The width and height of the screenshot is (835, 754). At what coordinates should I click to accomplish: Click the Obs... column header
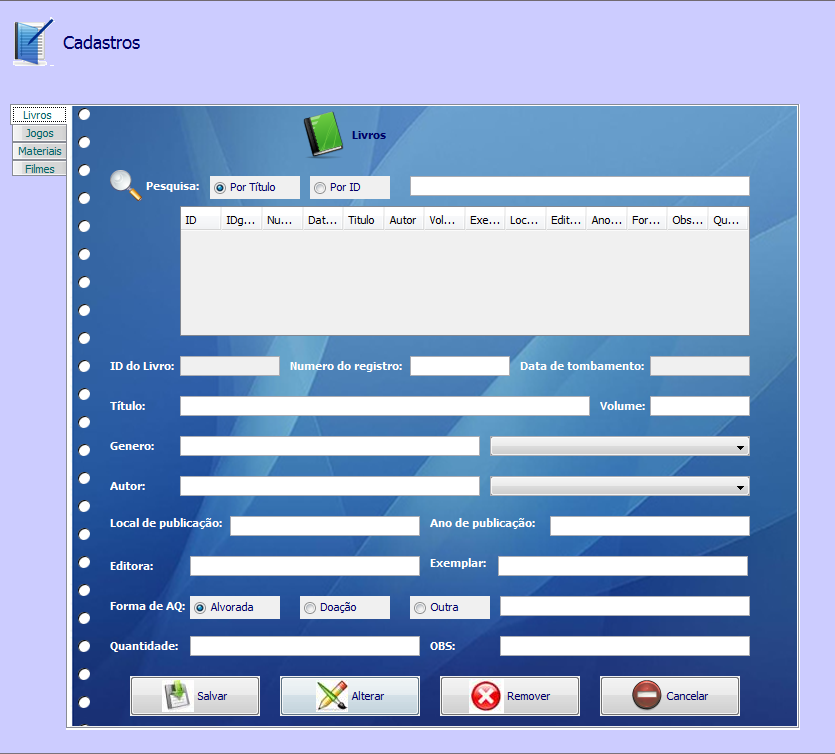687,220
